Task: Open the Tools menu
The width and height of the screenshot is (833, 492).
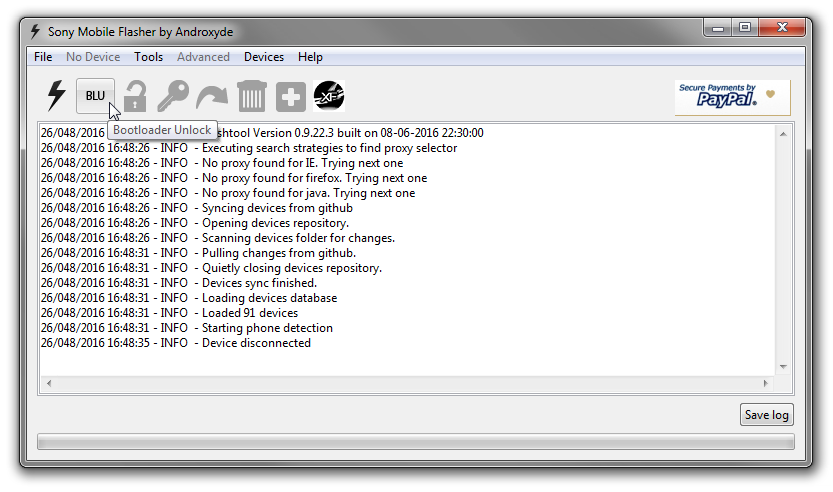Action: (148, 57)
